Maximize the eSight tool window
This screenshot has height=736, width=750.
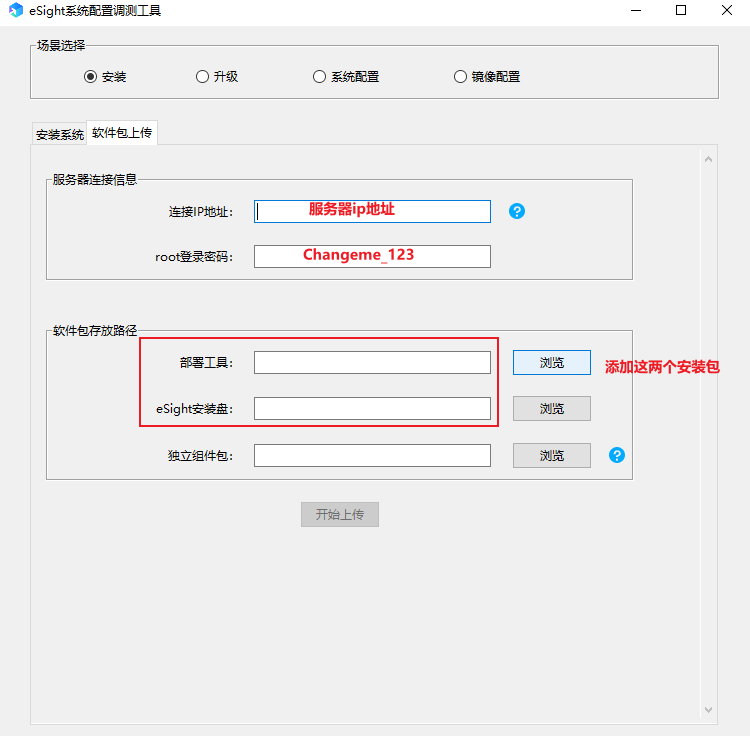click(x=681, y=11)
